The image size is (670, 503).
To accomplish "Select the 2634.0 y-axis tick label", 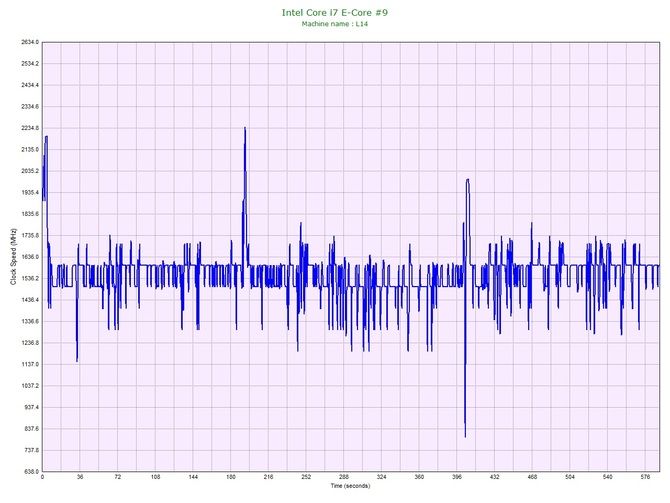I will click(30, 42).
